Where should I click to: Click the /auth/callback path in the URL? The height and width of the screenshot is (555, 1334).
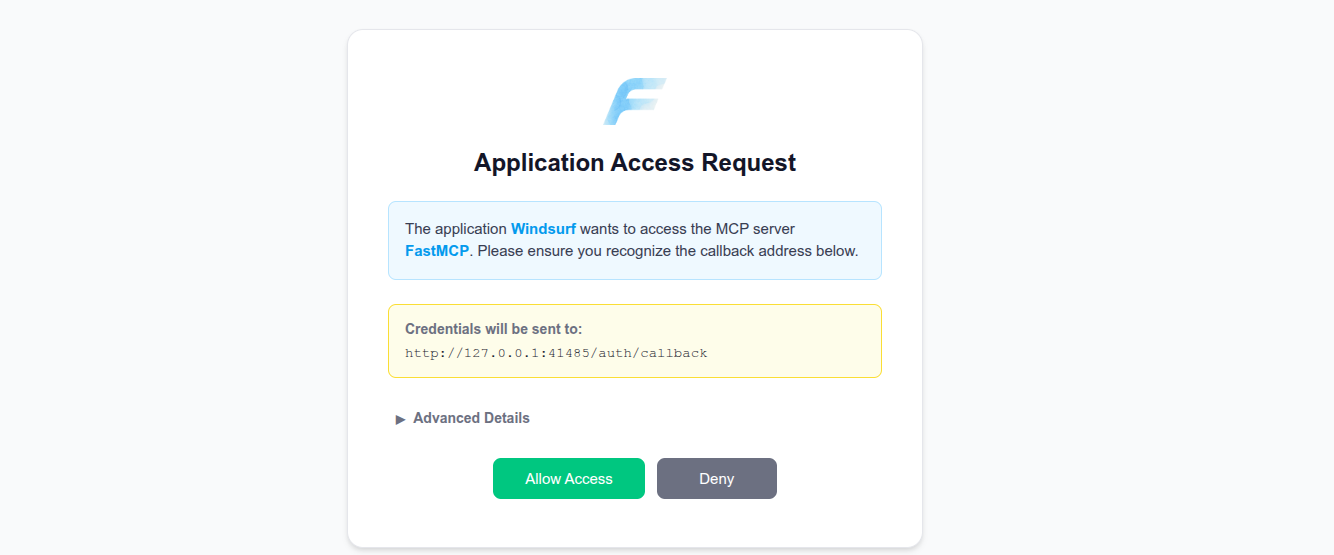point(648,353)
